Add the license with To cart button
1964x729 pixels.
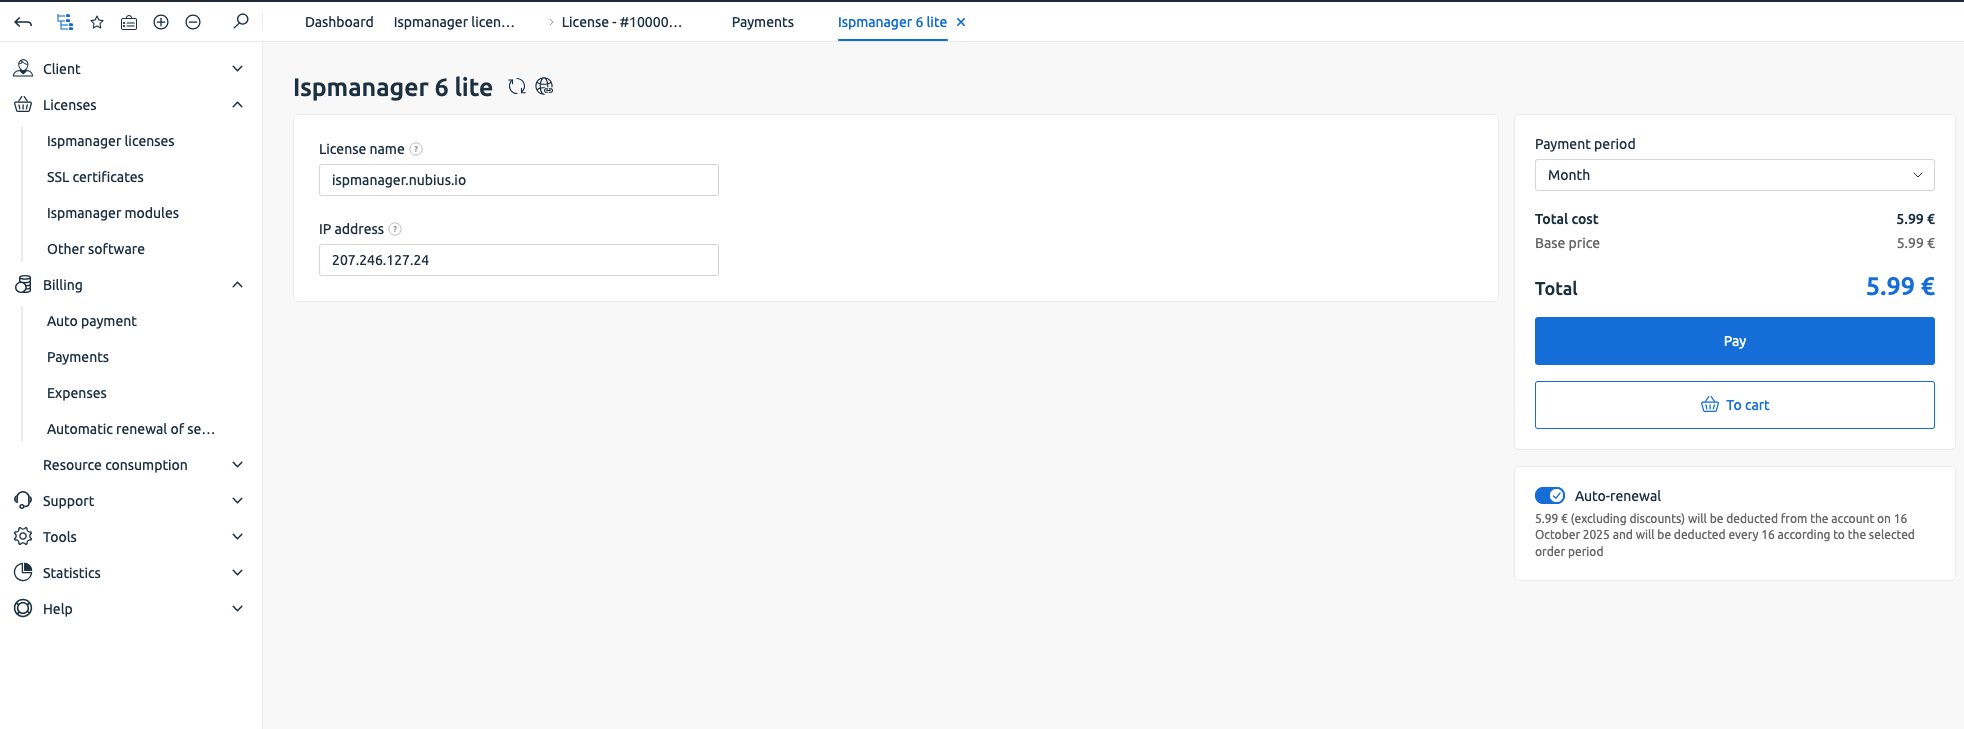[1734, 405]
